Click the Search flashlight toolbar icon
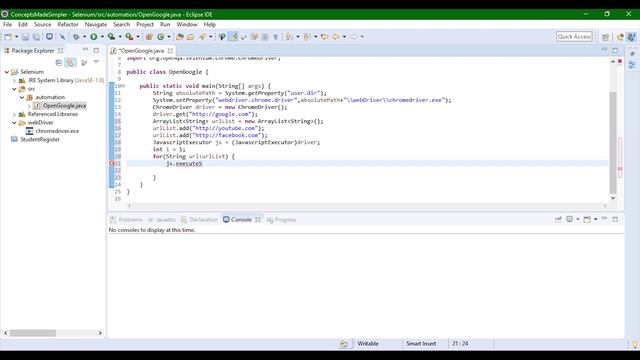 [202, 37]
